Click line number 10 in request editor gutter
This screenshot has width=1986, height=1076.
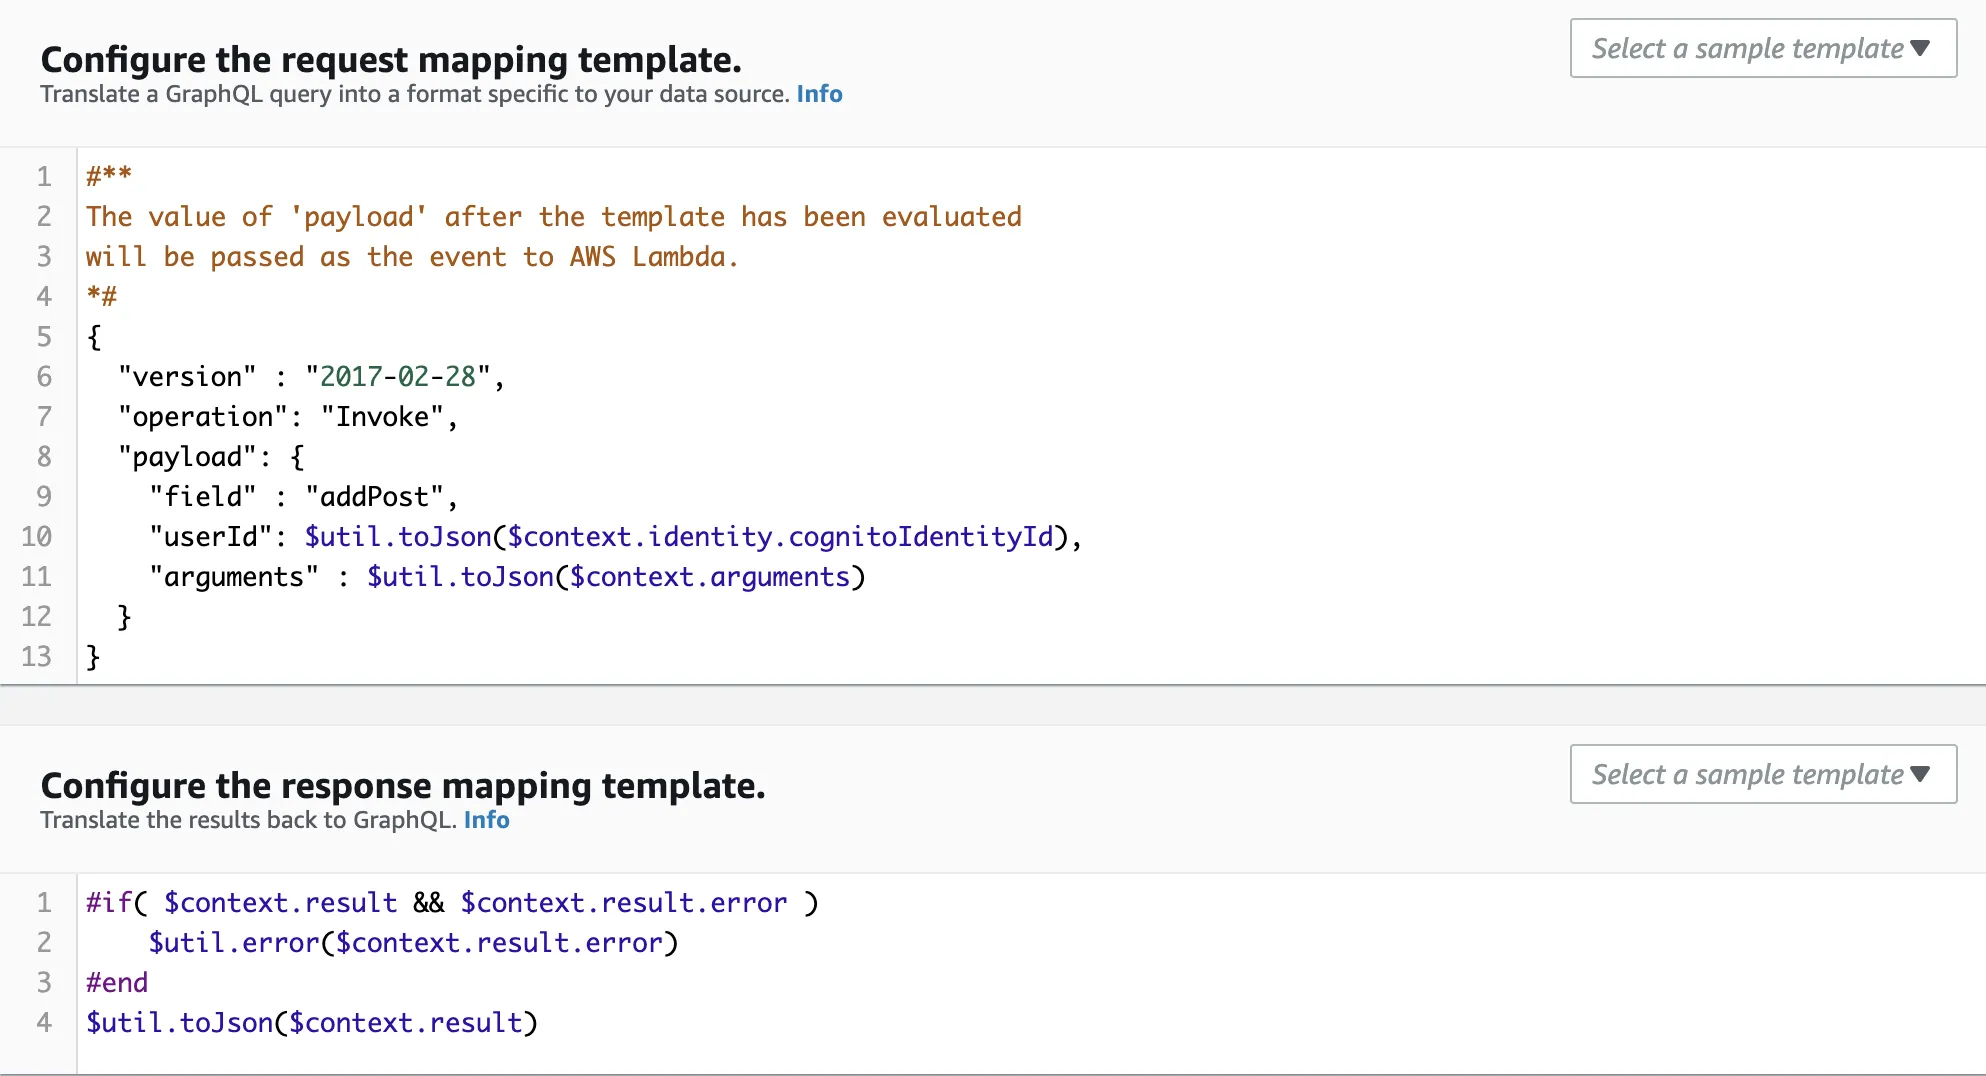click(37, 537)
